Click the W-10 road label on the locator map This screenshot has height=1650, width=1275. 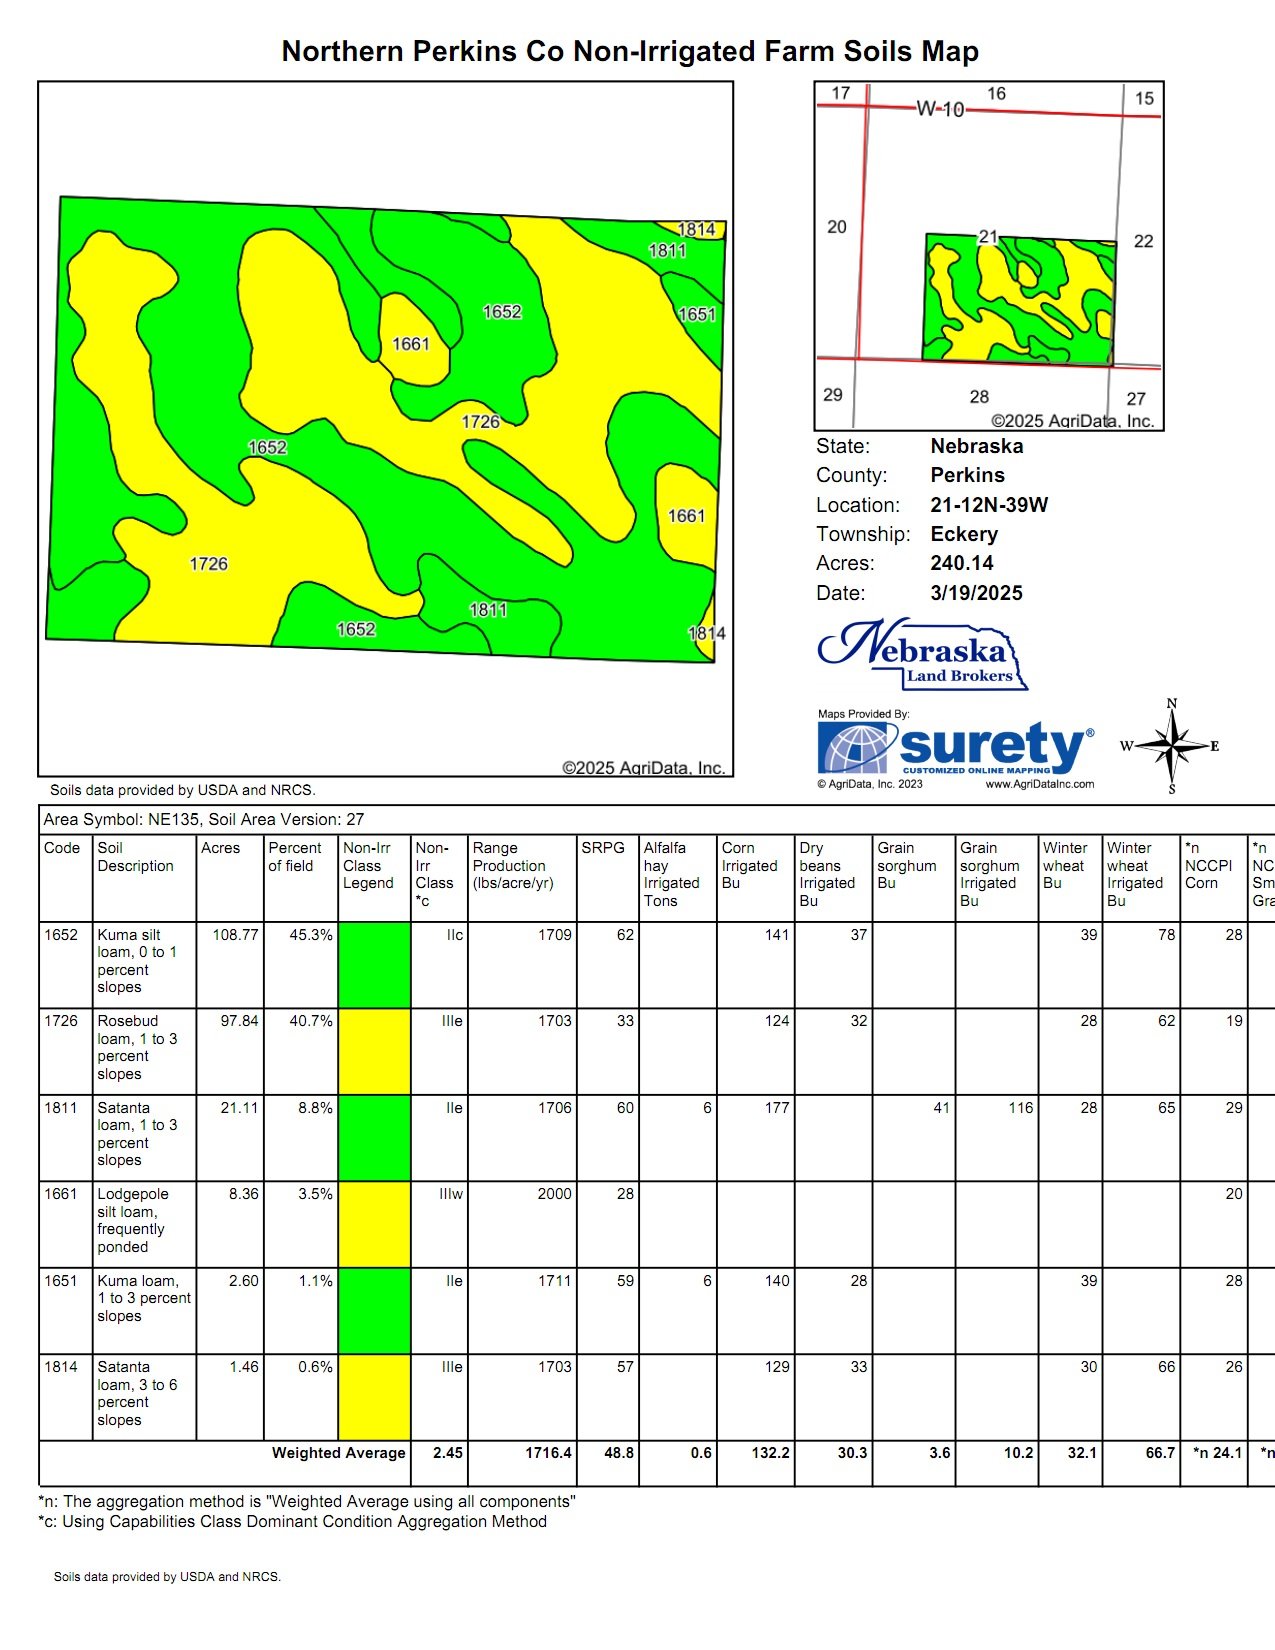click(940, 109)
